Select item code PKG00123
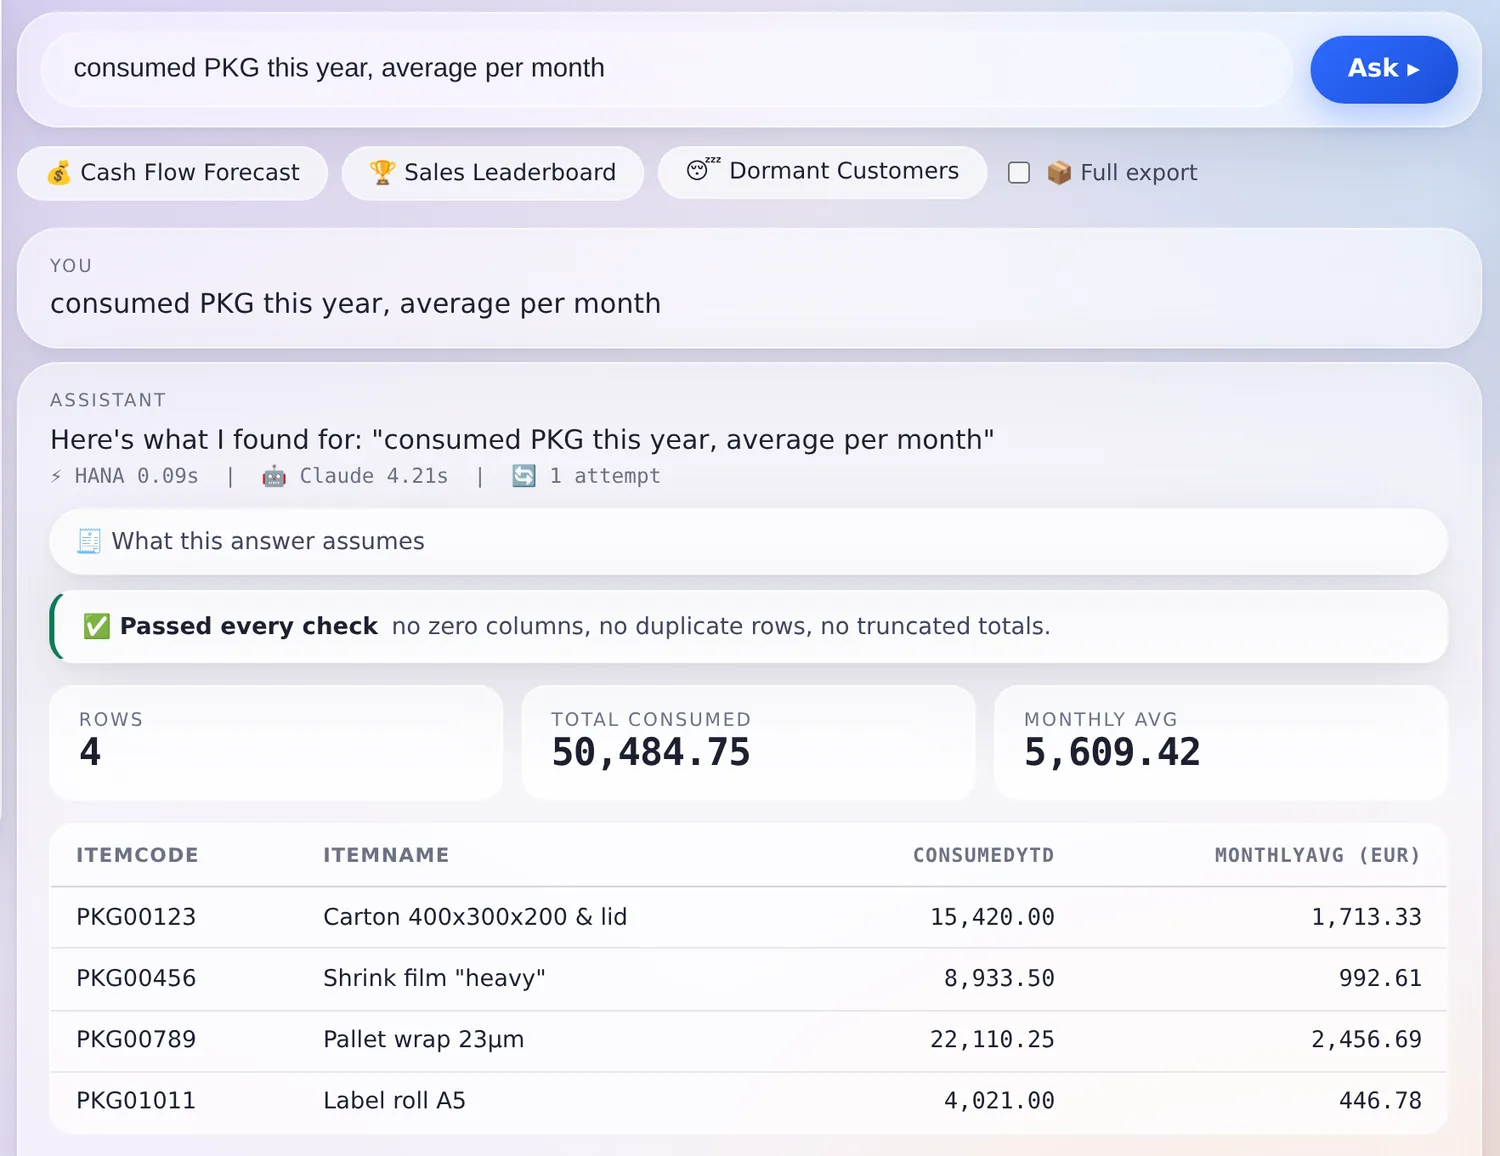This screenshot has width=1500, height=1156. pyautogui.click(x=136, y=917)
